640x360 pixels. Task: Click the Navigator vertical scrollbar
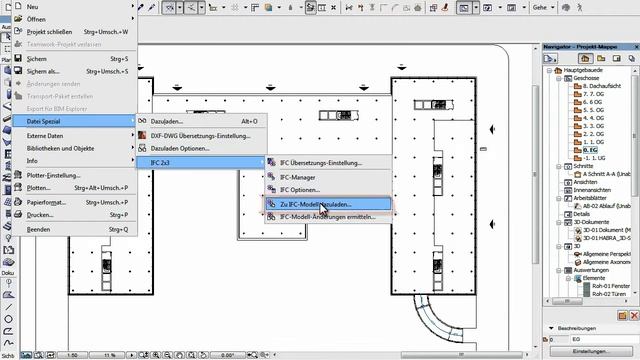tap(635, 182)
